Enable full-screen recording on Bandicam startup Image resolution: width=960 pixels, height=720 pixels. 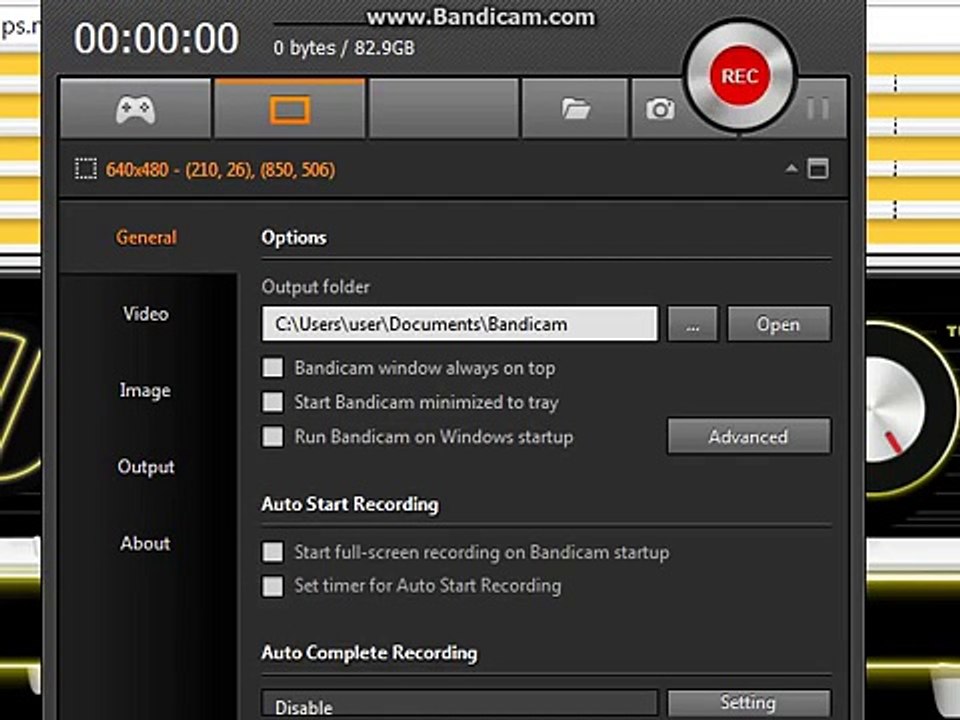[273, 552]
